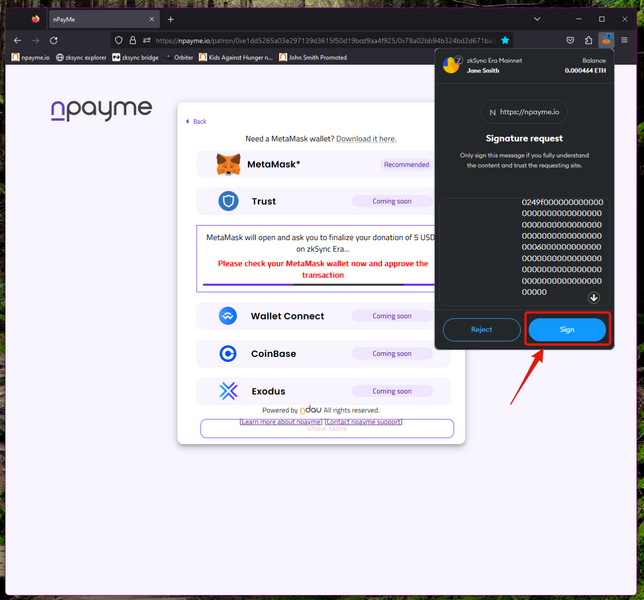The image size is (644, 600).
Task: Click the permissions icon in address bar
Action: click(x=147, y=40)
